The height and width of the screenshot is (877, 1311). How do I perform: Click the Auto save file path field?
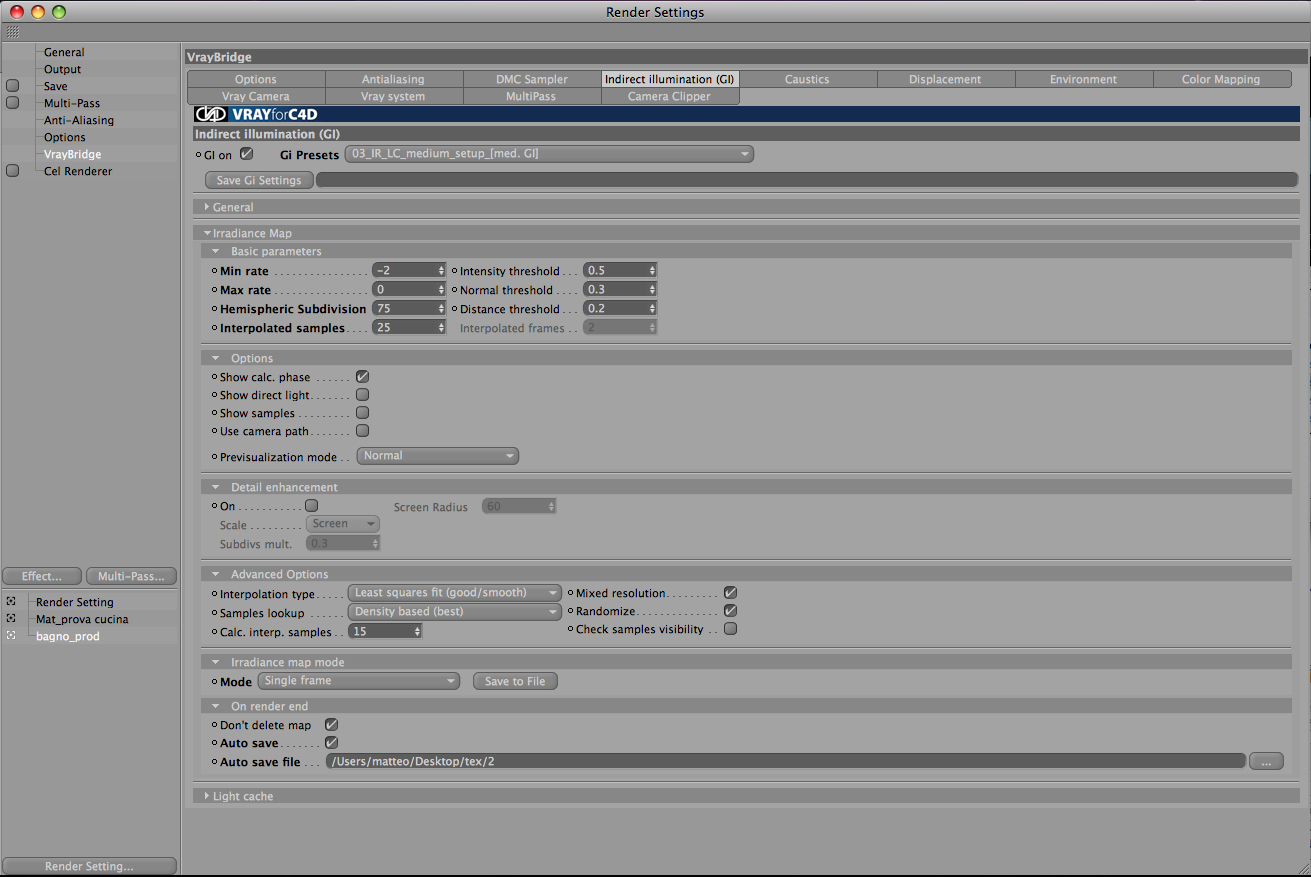click(786, 761)
